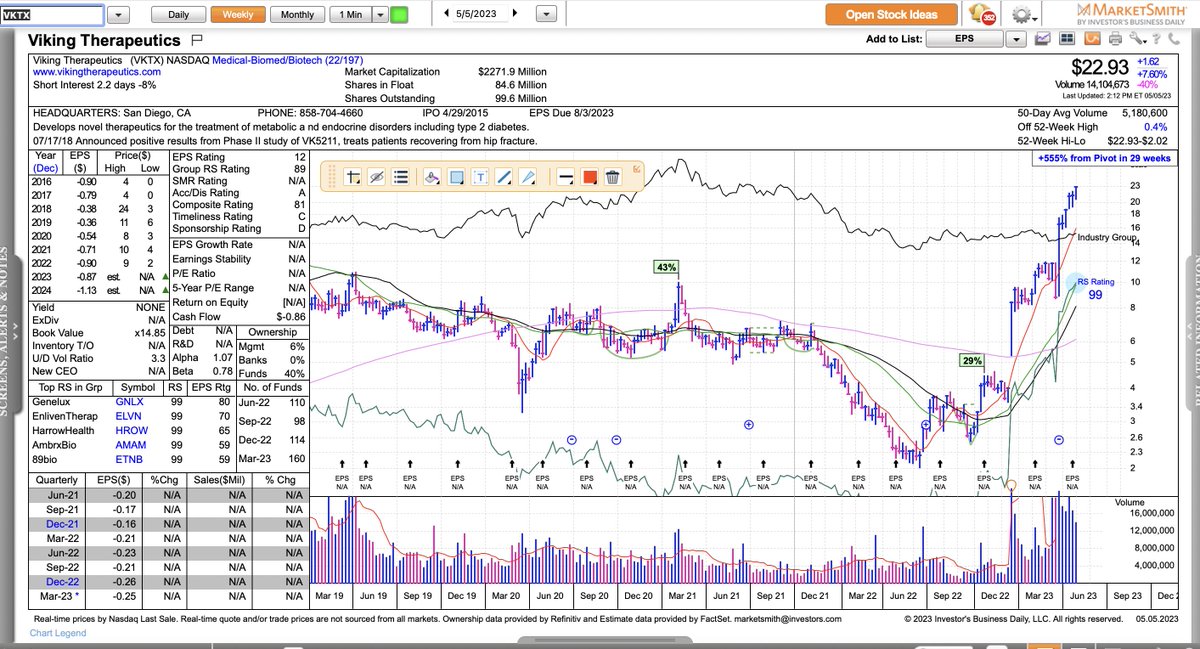
Task: Click the Mar-23 quarterly EPS row
Action: [167, 596]
